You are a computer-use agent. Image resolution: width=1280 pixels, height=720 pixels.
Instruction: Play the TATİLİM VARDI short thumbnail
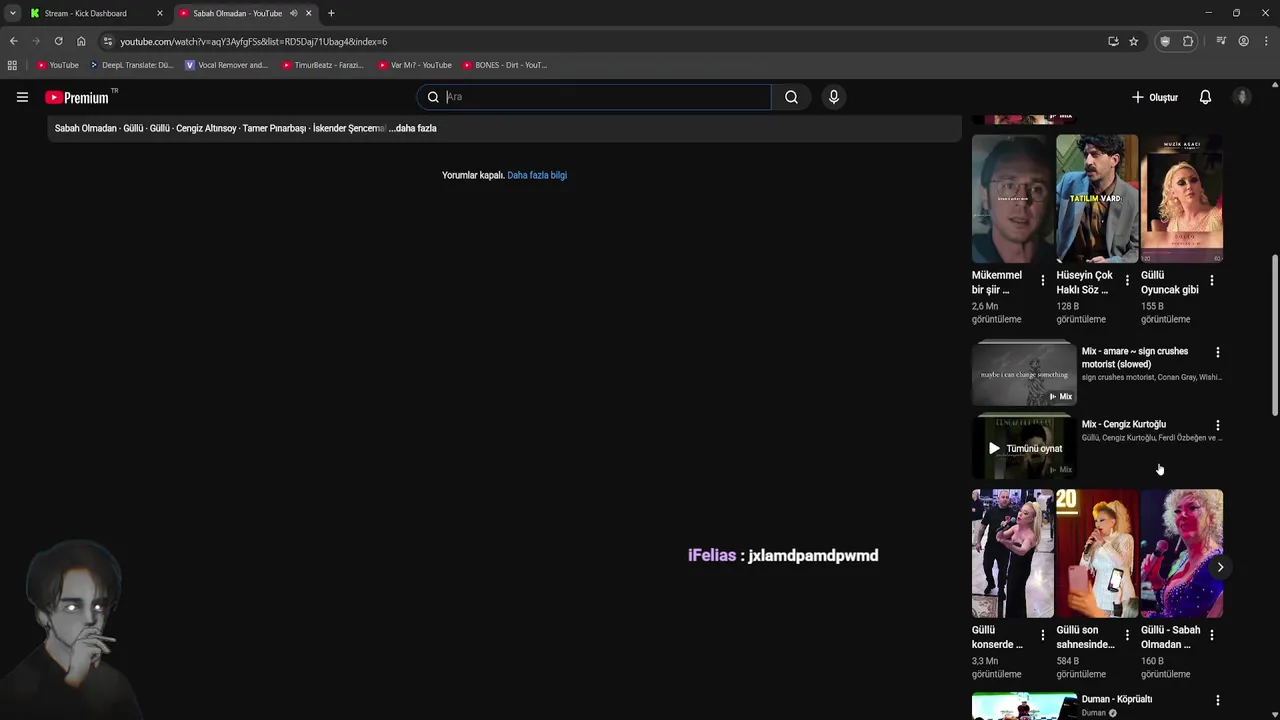click(1097, 199)
